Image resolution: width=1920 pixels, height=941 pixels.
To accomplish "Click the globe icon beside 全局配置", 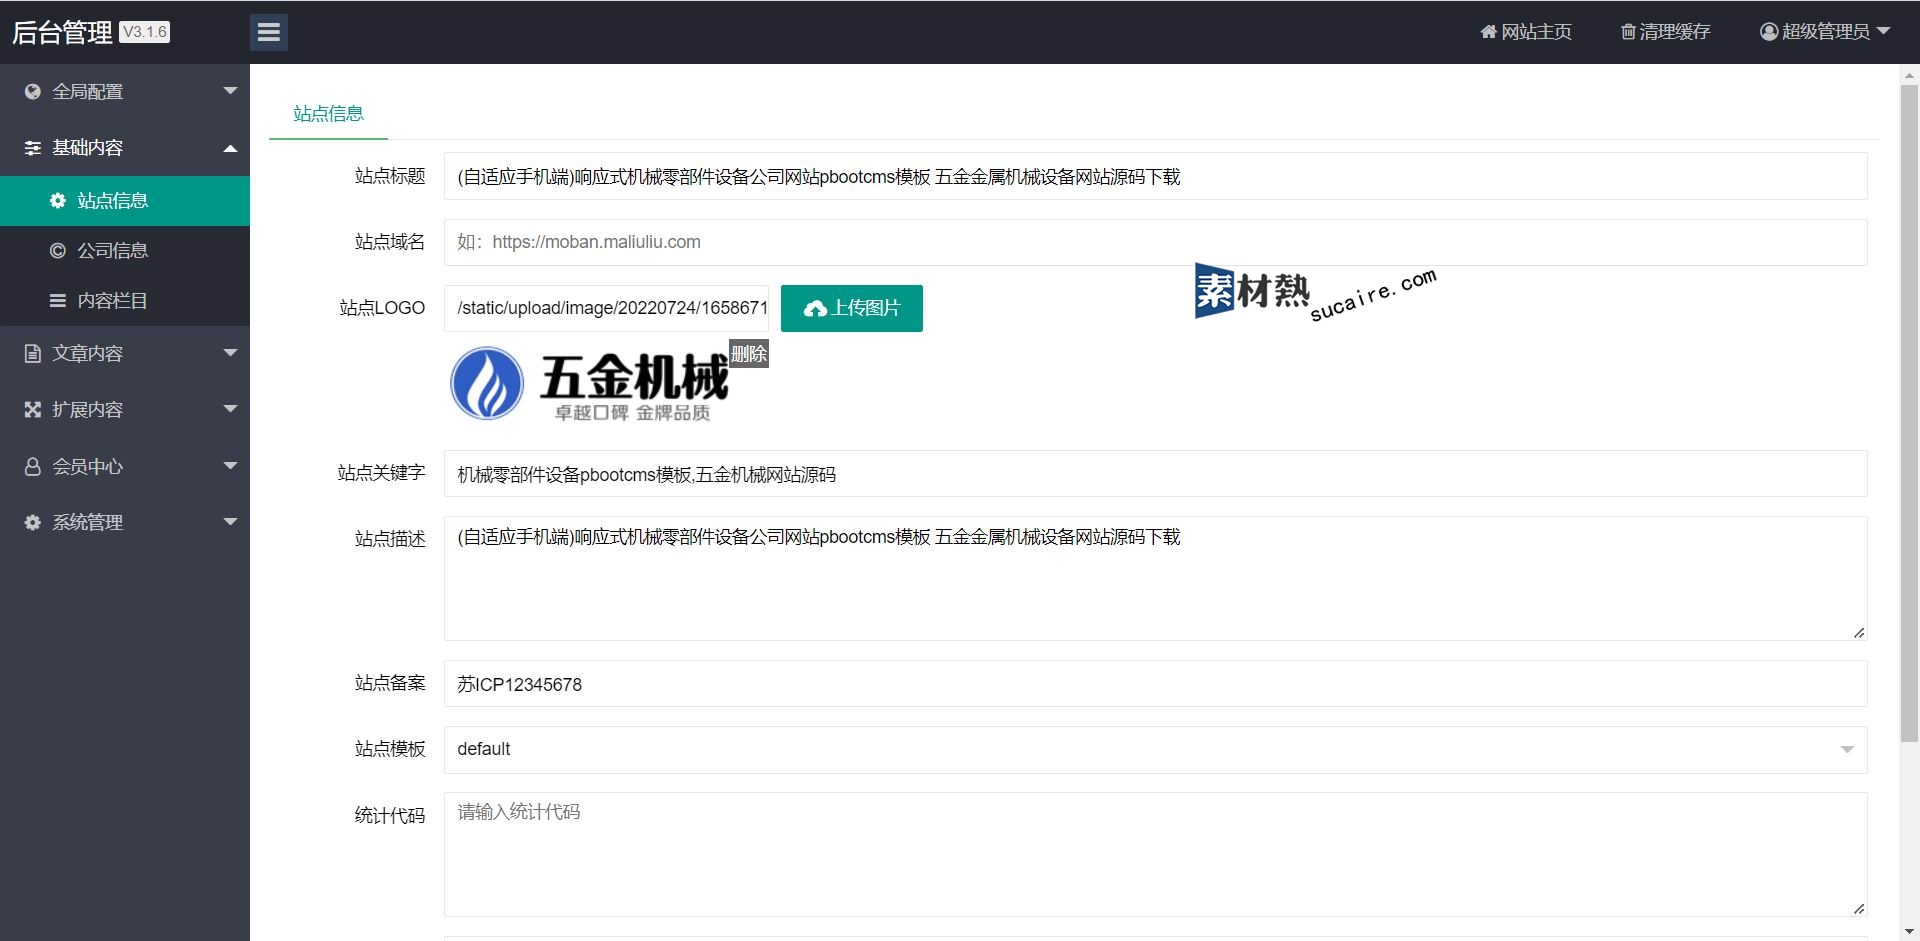I will (x=33, y=91).
